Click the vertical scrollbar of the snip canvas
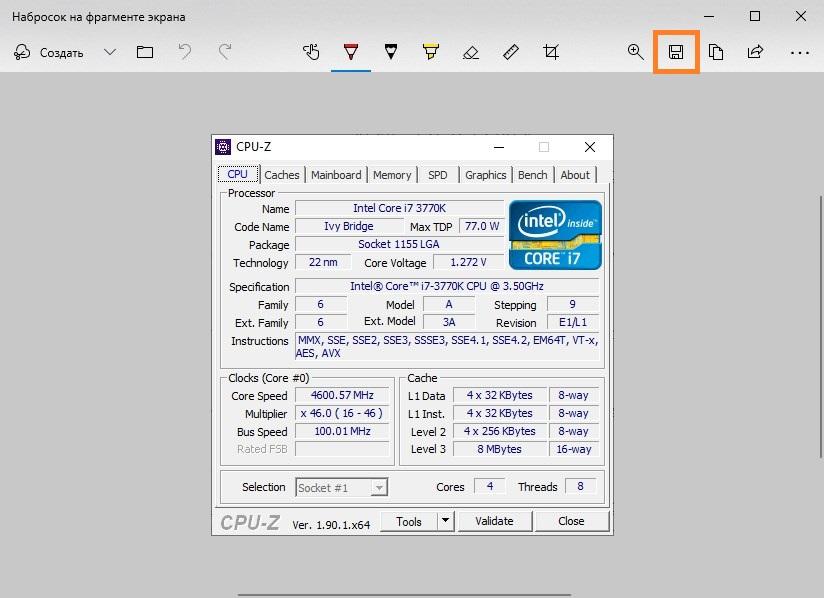This screenshot has width=824, height=598. tap(821, 326)
